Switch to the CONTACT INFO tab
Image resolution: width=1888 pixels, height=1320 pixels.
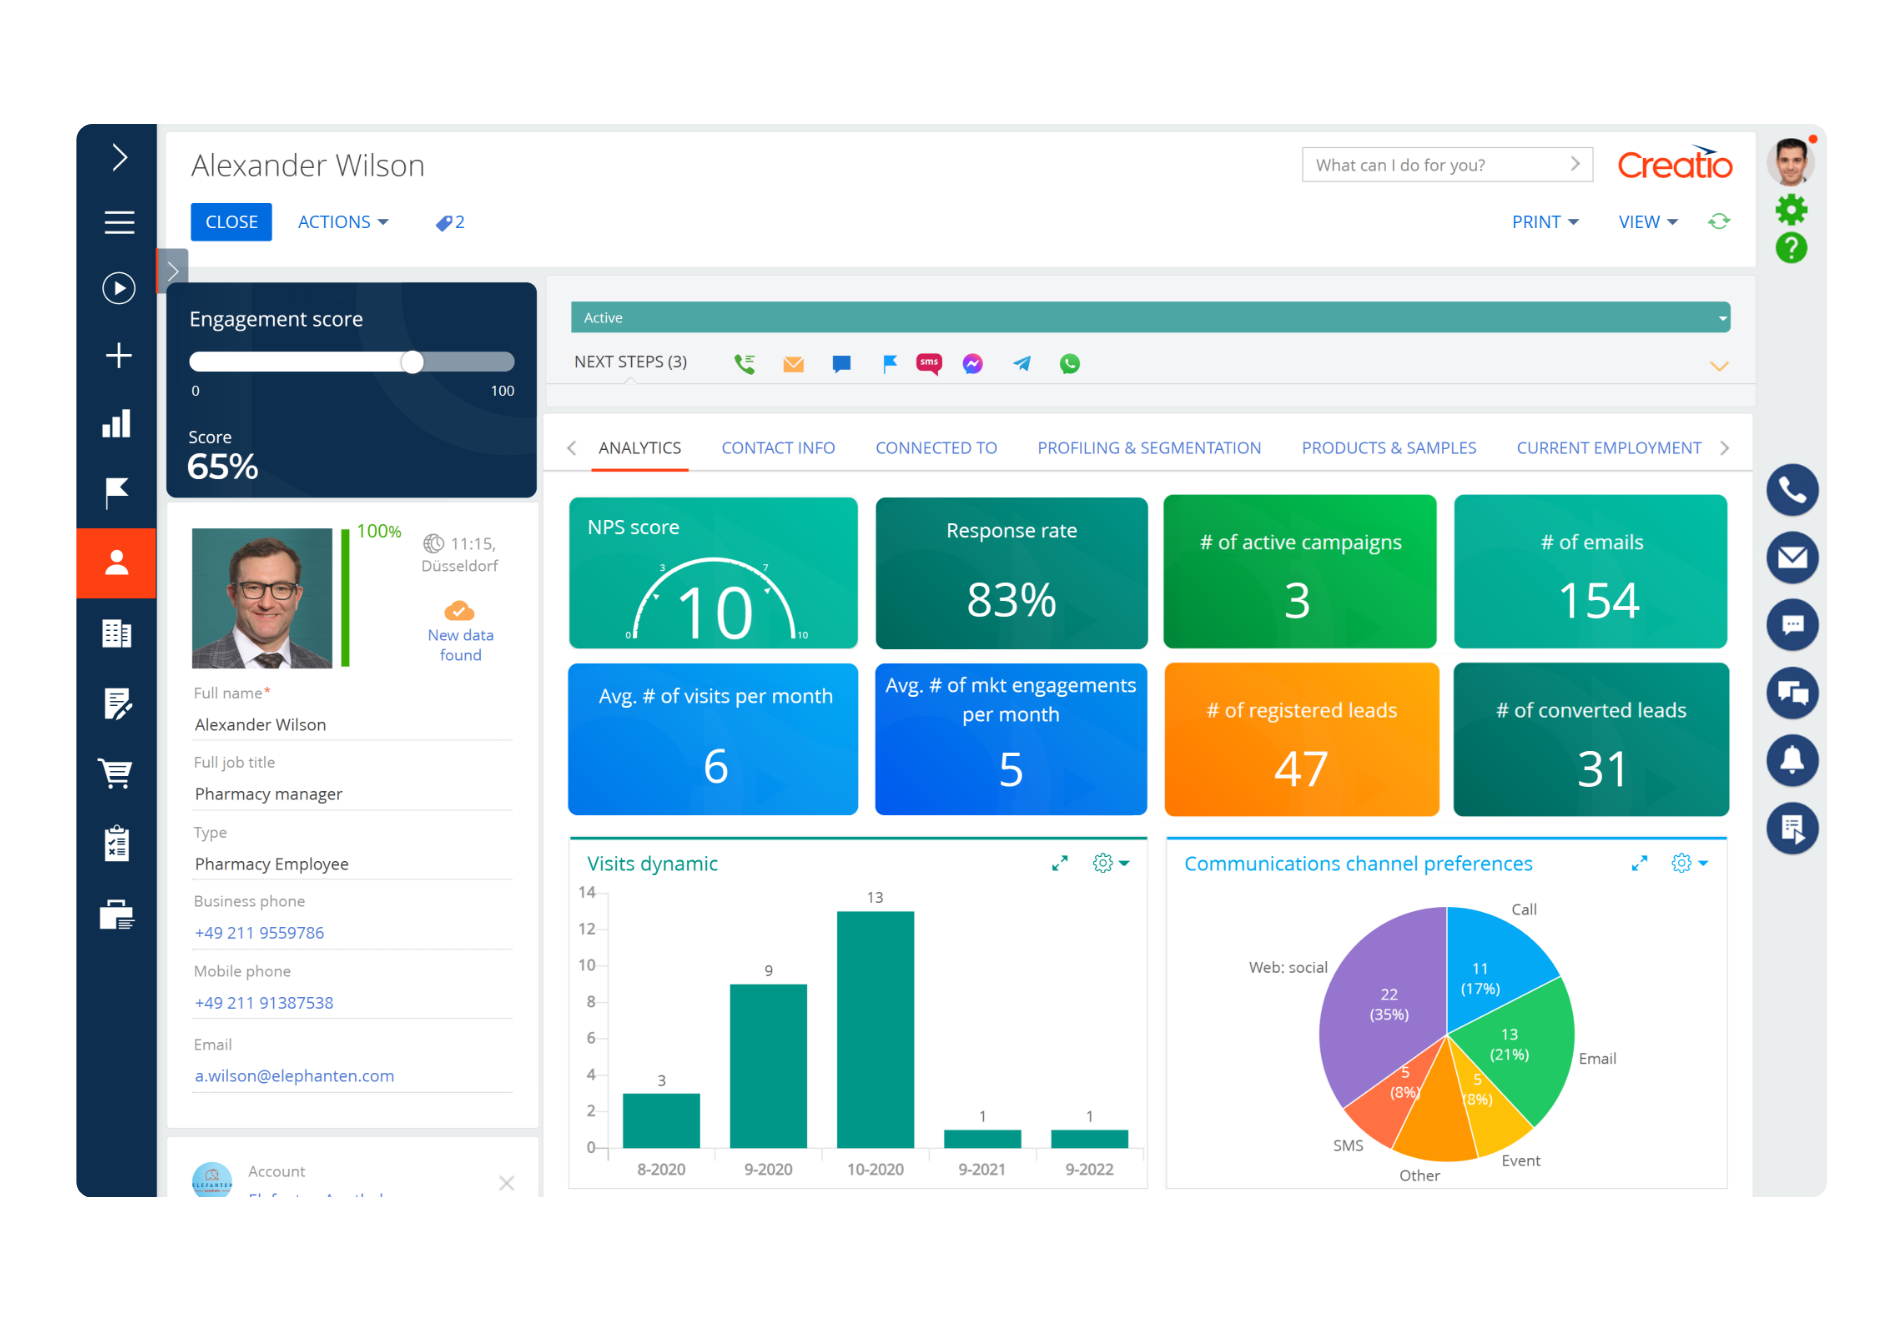pyautogui.click(x=778, y=447)
